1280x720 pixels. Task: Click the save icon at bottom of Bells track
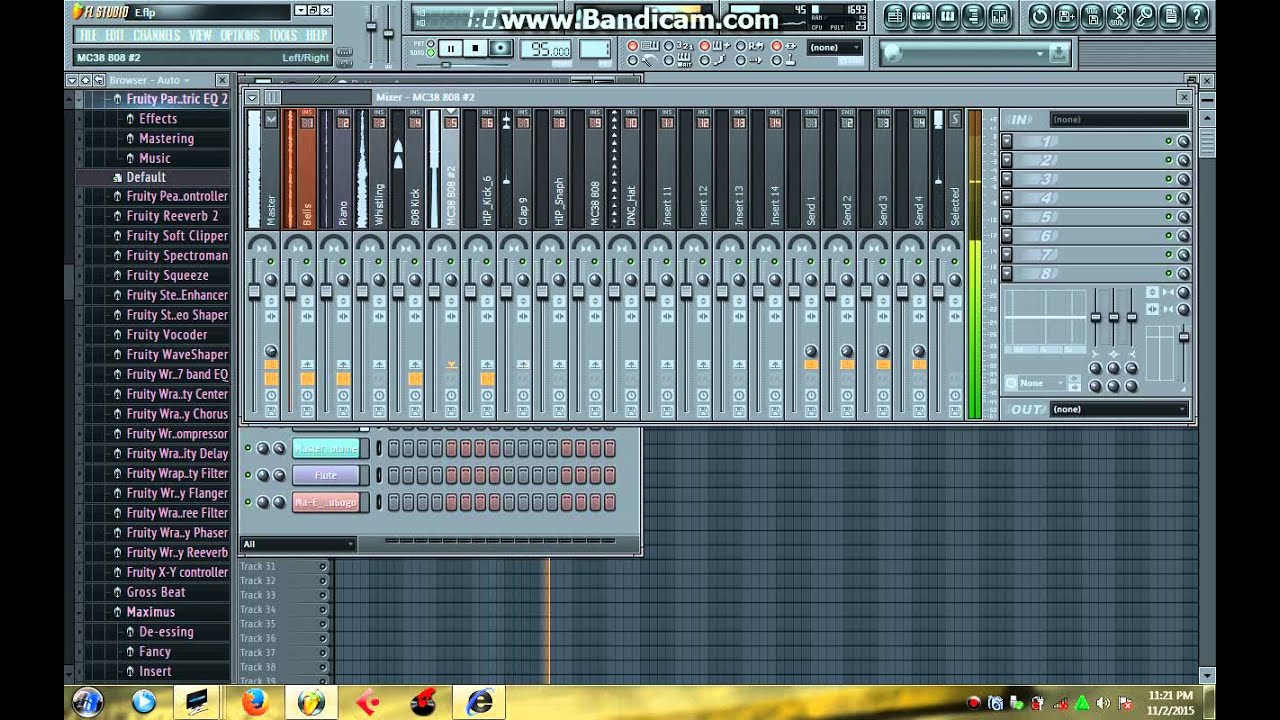(x=307, y=411)
